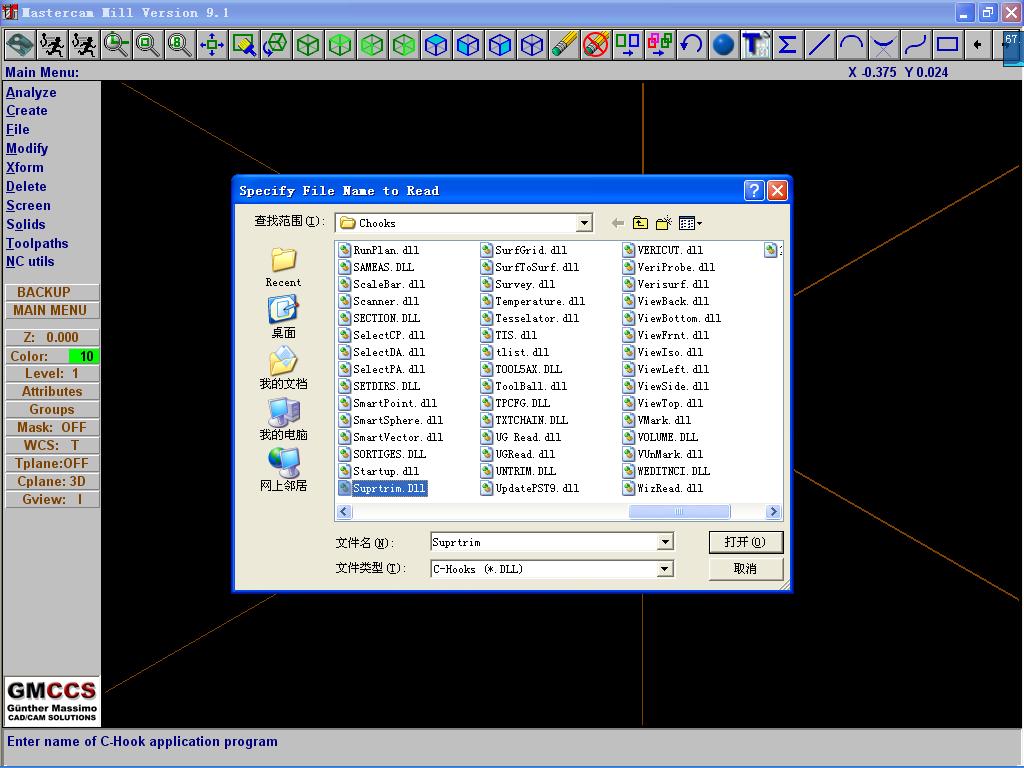Click the 打开 open button
This screenshot has width=1024, height=768.
(x=745, y=541)
